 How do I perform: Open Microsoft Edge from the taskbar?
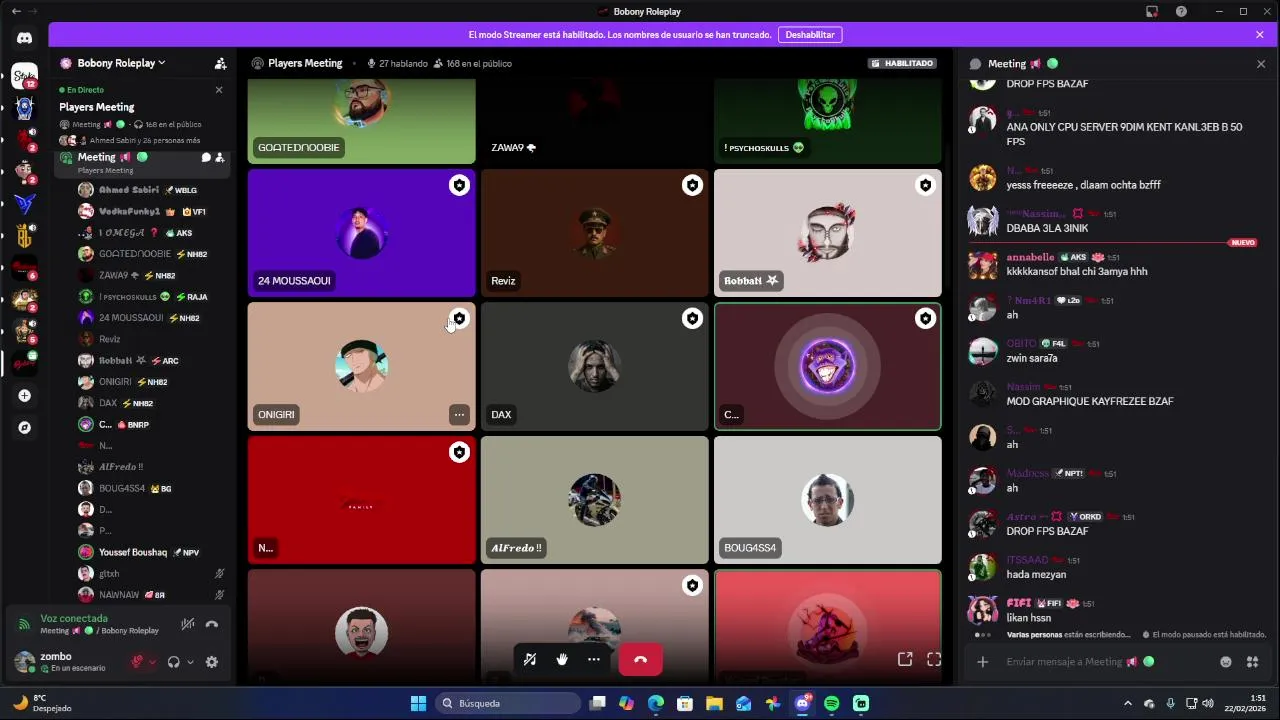(656, 704)
